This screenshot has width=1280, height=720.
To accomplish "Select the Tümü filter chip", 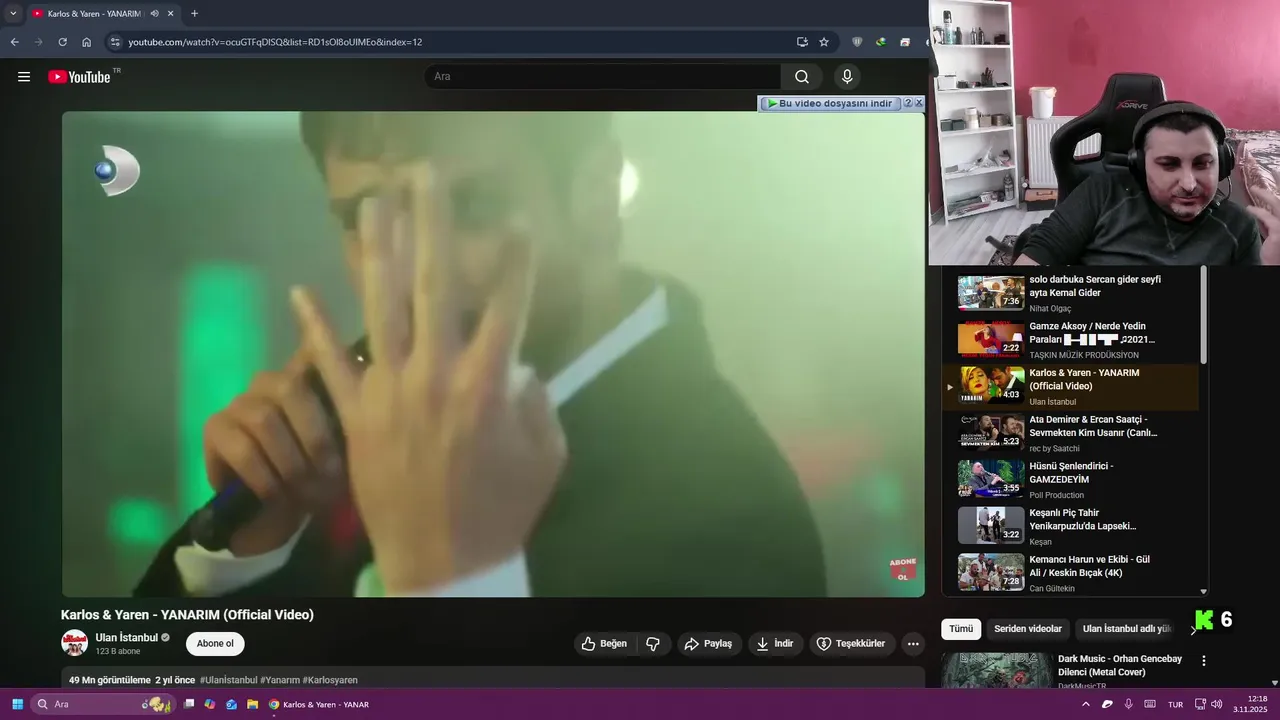I will click(x=961, y=629).
